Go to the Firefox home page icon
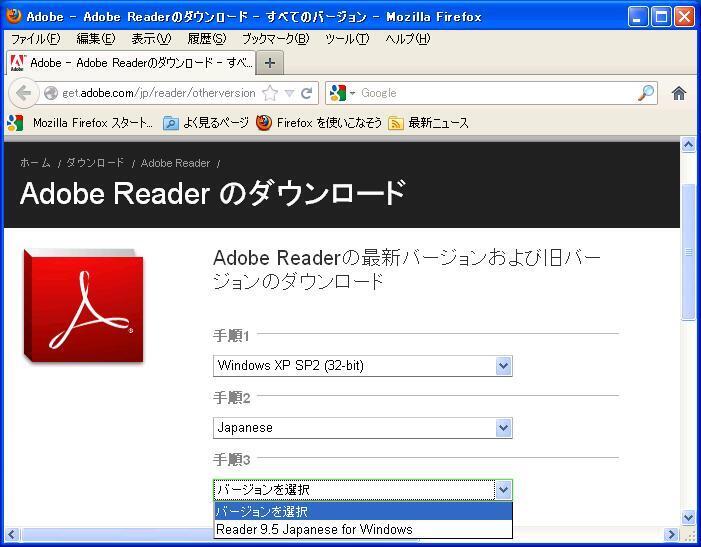This screenshot has width=701, height=547. coord(679,93)
